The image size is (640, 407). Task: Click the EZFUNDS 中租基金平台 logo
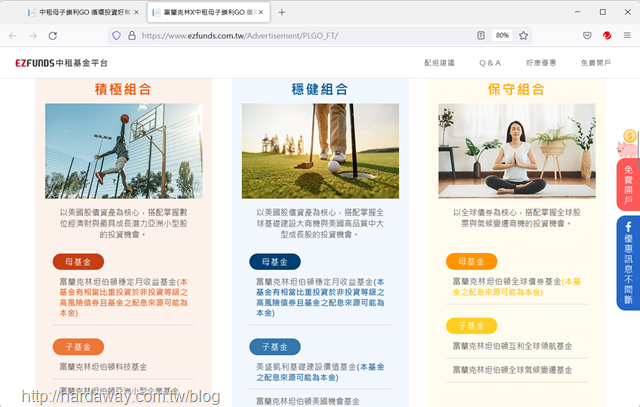[x=61, y=63]
